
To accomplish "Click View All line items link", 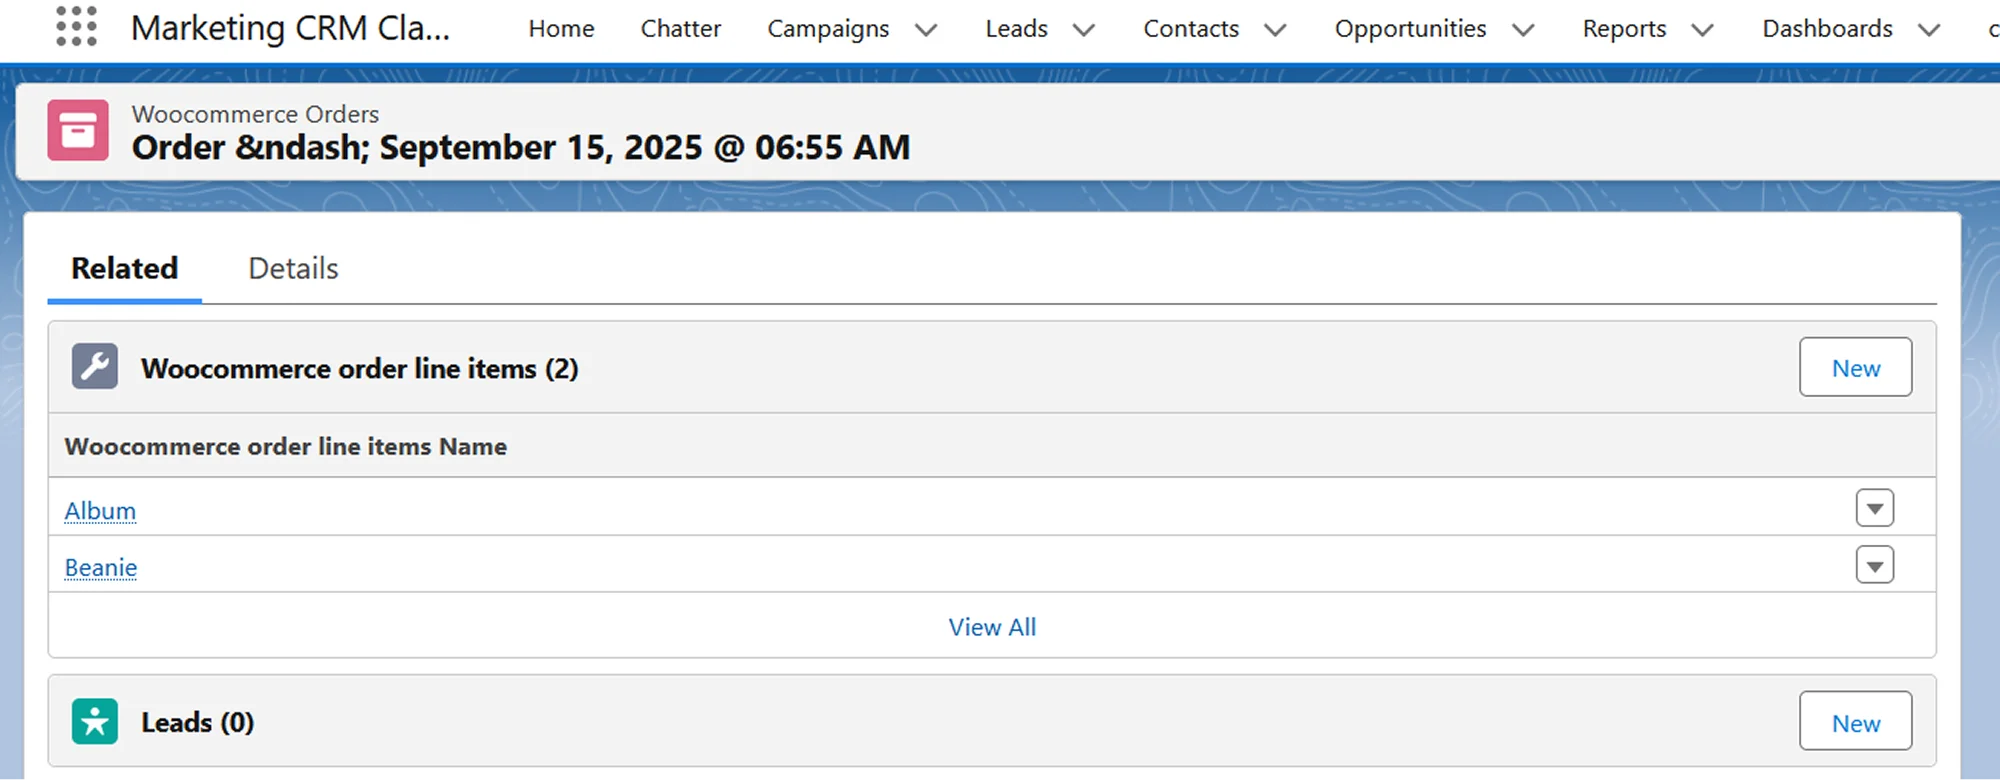I will pyautogui.click(x=992, y=627).
